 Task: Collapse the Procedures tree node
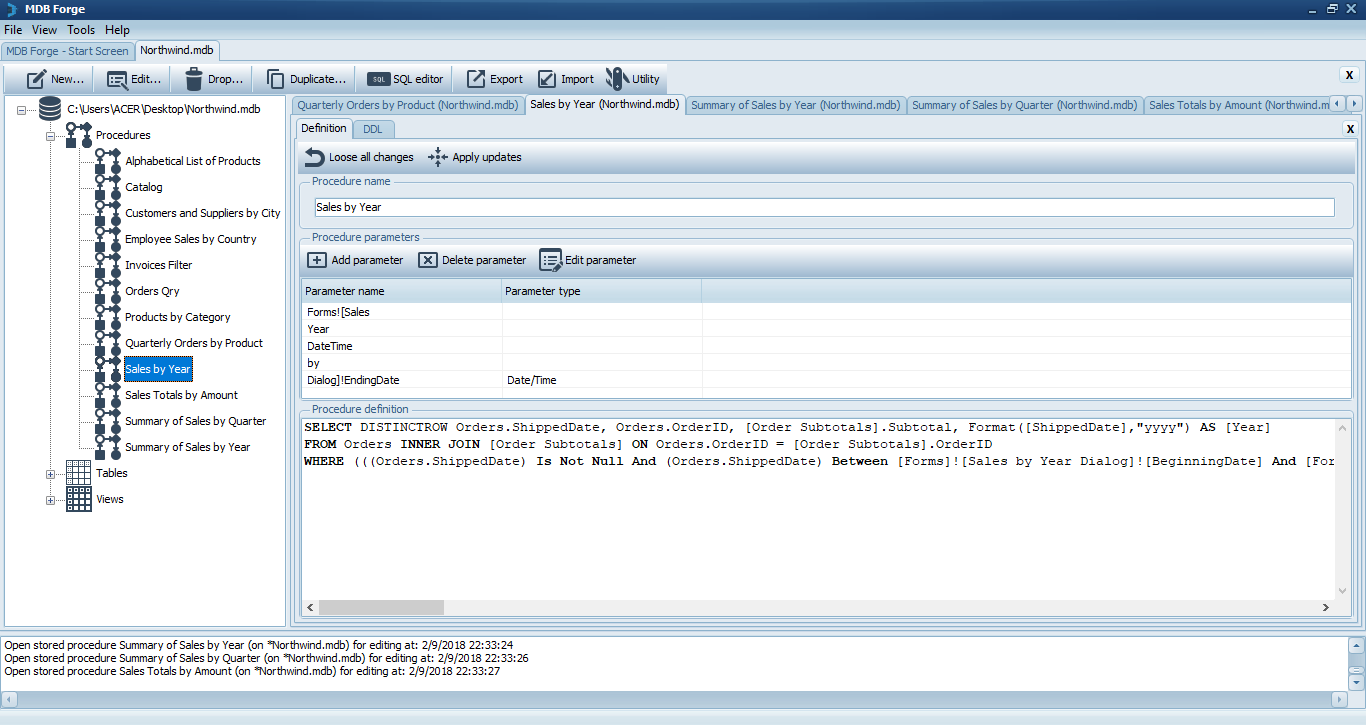pos(50,136)
